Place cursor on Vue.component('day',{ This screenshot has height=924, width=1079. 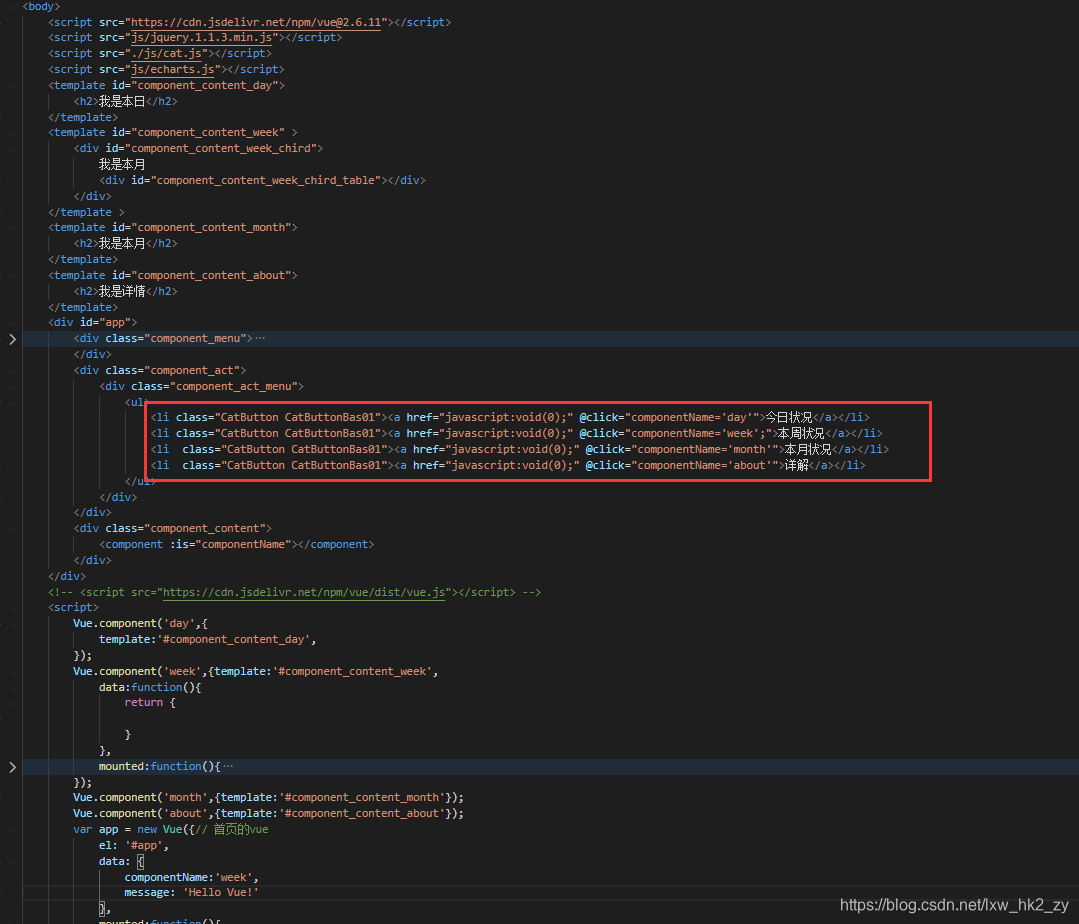140,623
